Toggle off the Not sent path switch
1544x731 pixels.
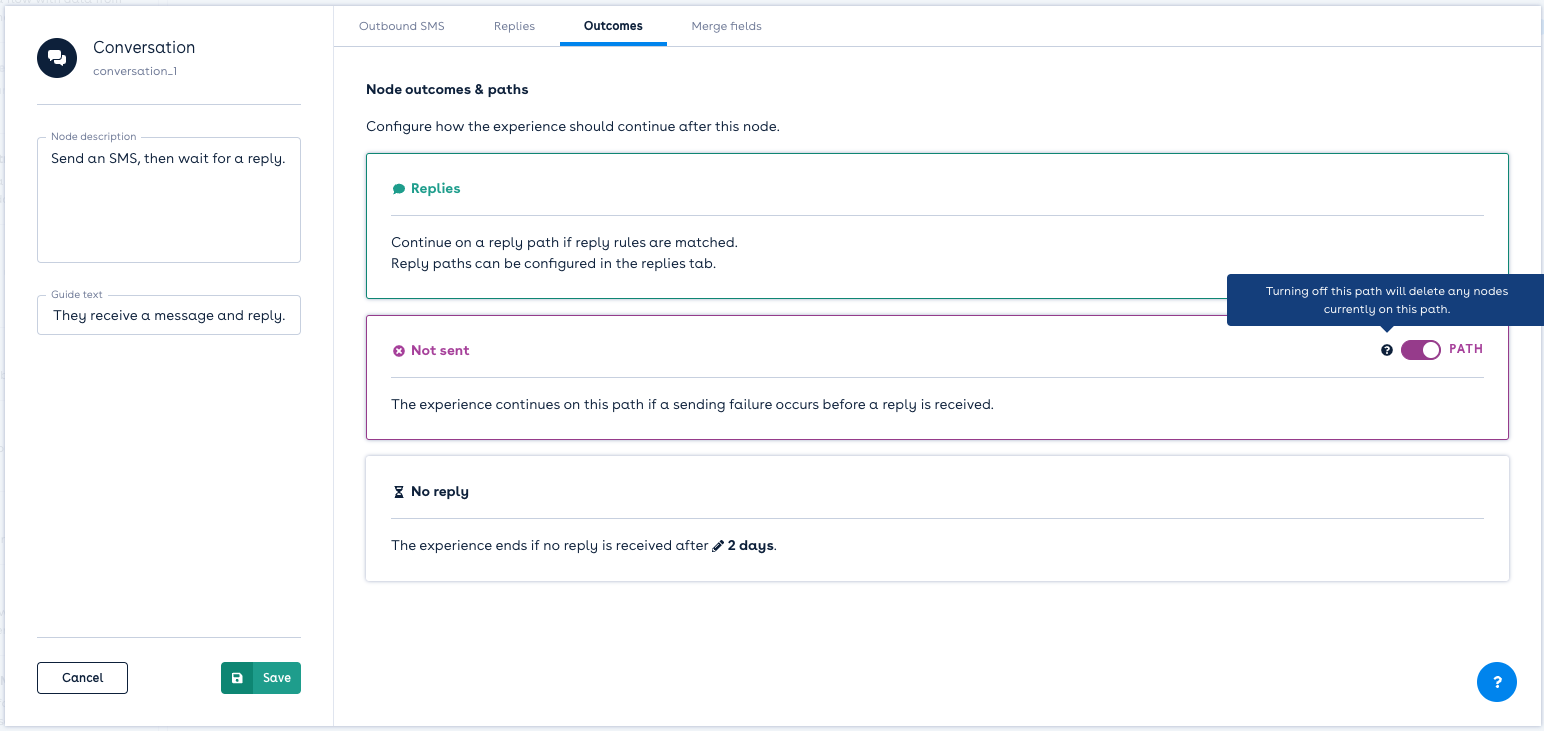[1420, 350]
